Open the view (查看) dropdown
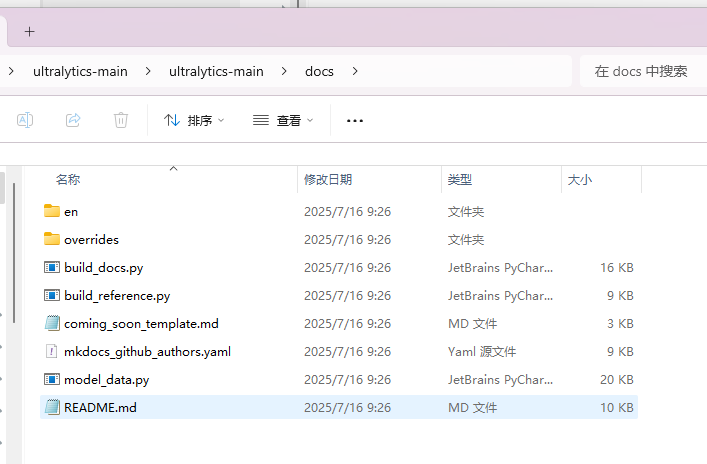707x464 pixels. coord(283,120)
